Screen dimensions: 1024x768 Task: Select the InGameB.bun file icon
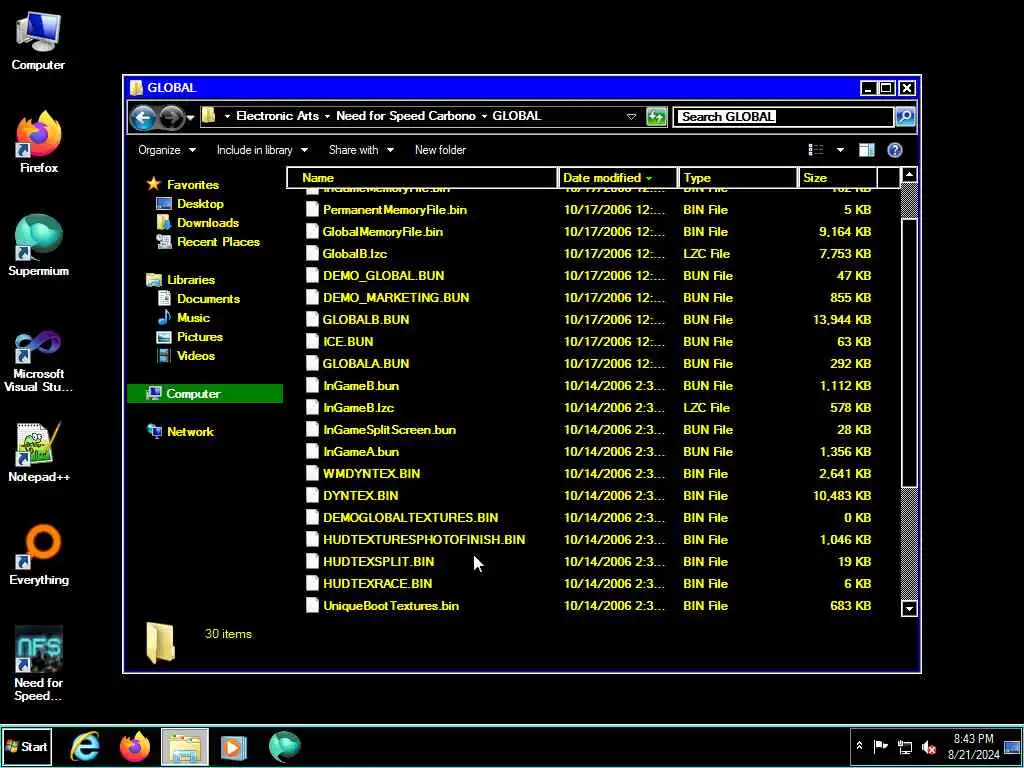[312, 386]
